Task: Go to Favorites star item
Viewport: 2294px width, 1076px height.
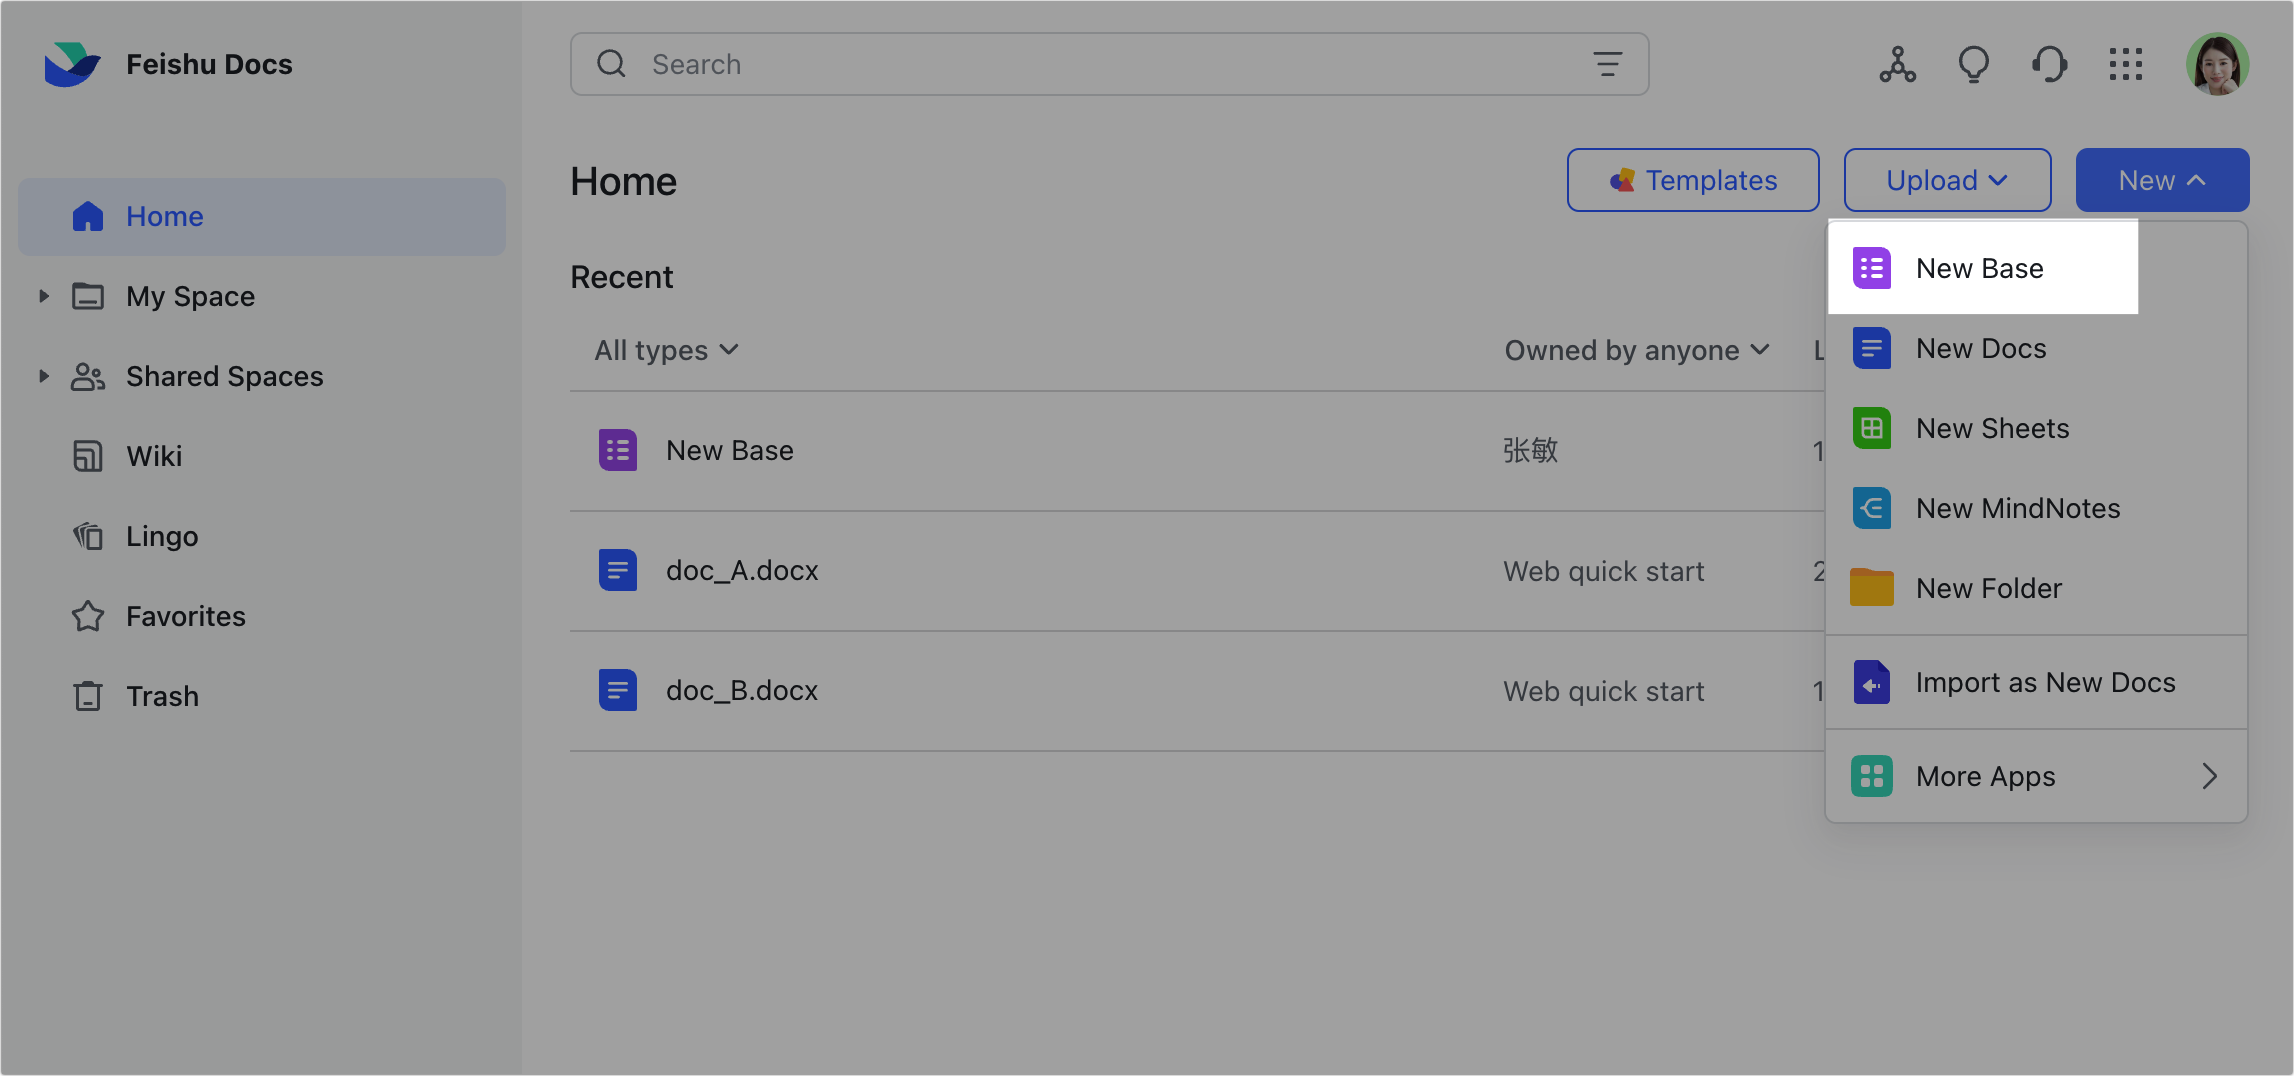Action: (x=185, y=616)
